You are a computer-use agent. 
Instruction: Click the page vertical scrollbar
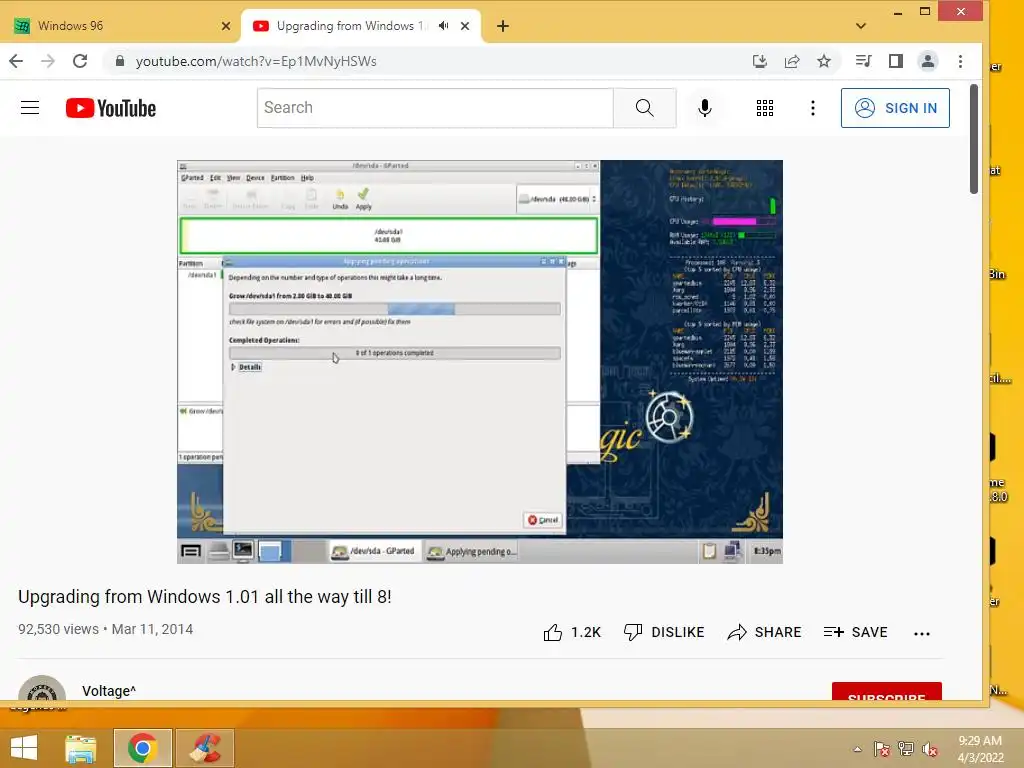(974, 138)
